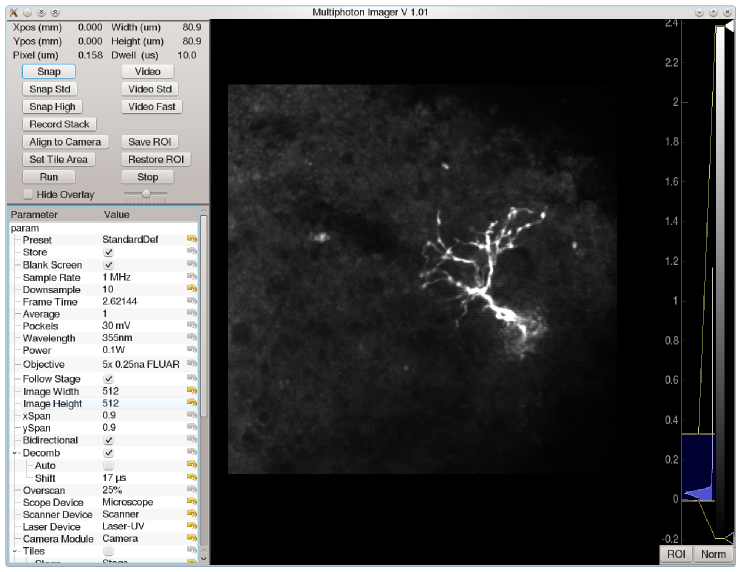Viewport: 741px width, 572px height.
Task: Click the parameter list scroll-down arrow
Action: click(x=204, y=559)
